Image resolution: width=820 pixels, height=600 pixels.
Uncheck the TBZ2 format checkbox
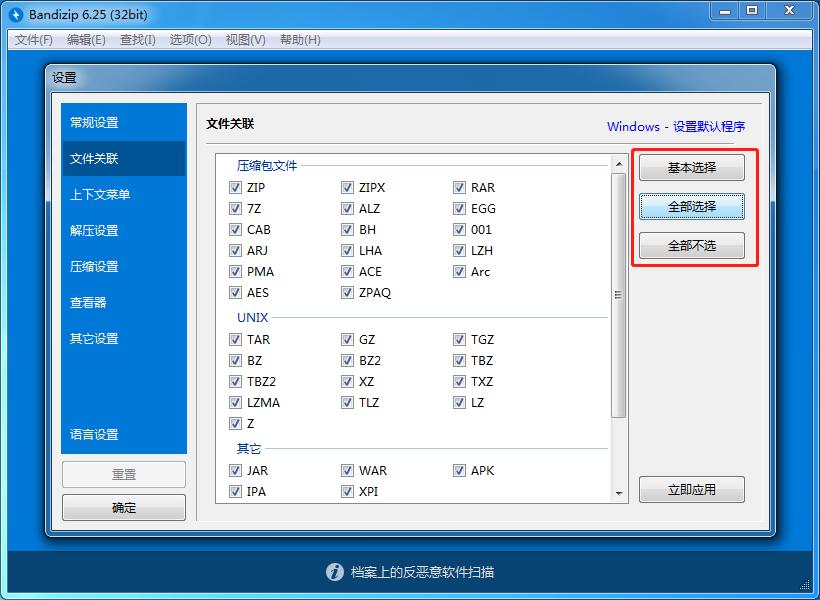point(235,381)
